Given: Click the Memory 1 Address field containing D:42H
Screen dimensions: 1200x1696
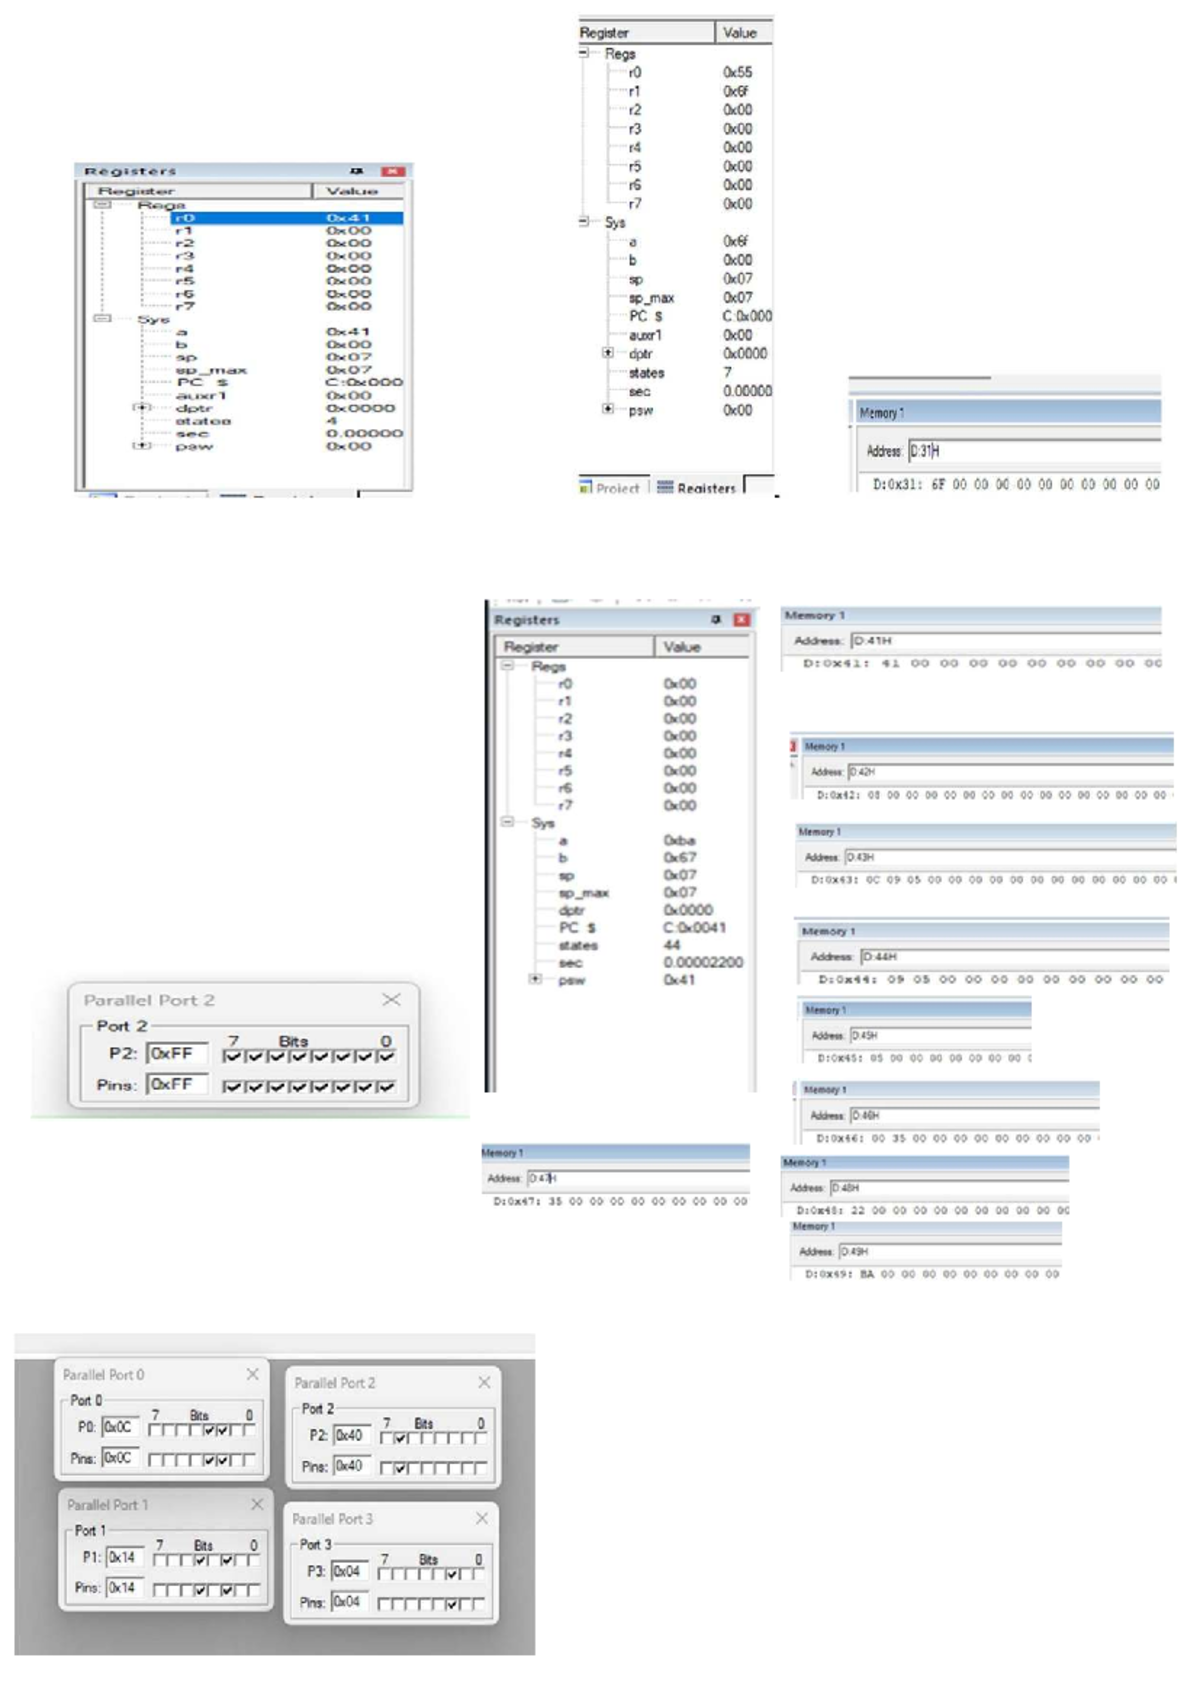Looking at the screenshot, I should tap(1010, 772).
